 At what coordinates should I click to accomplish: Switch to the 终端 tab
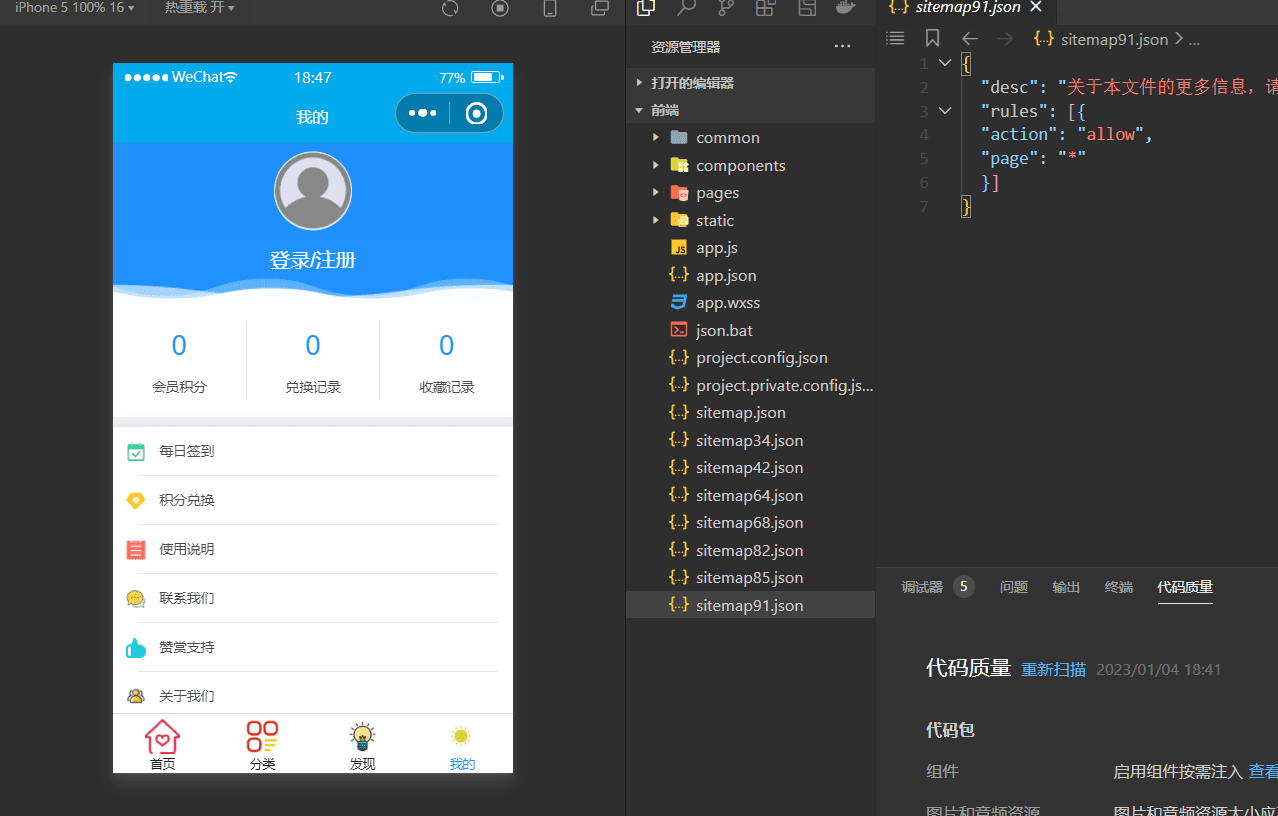1118,587
